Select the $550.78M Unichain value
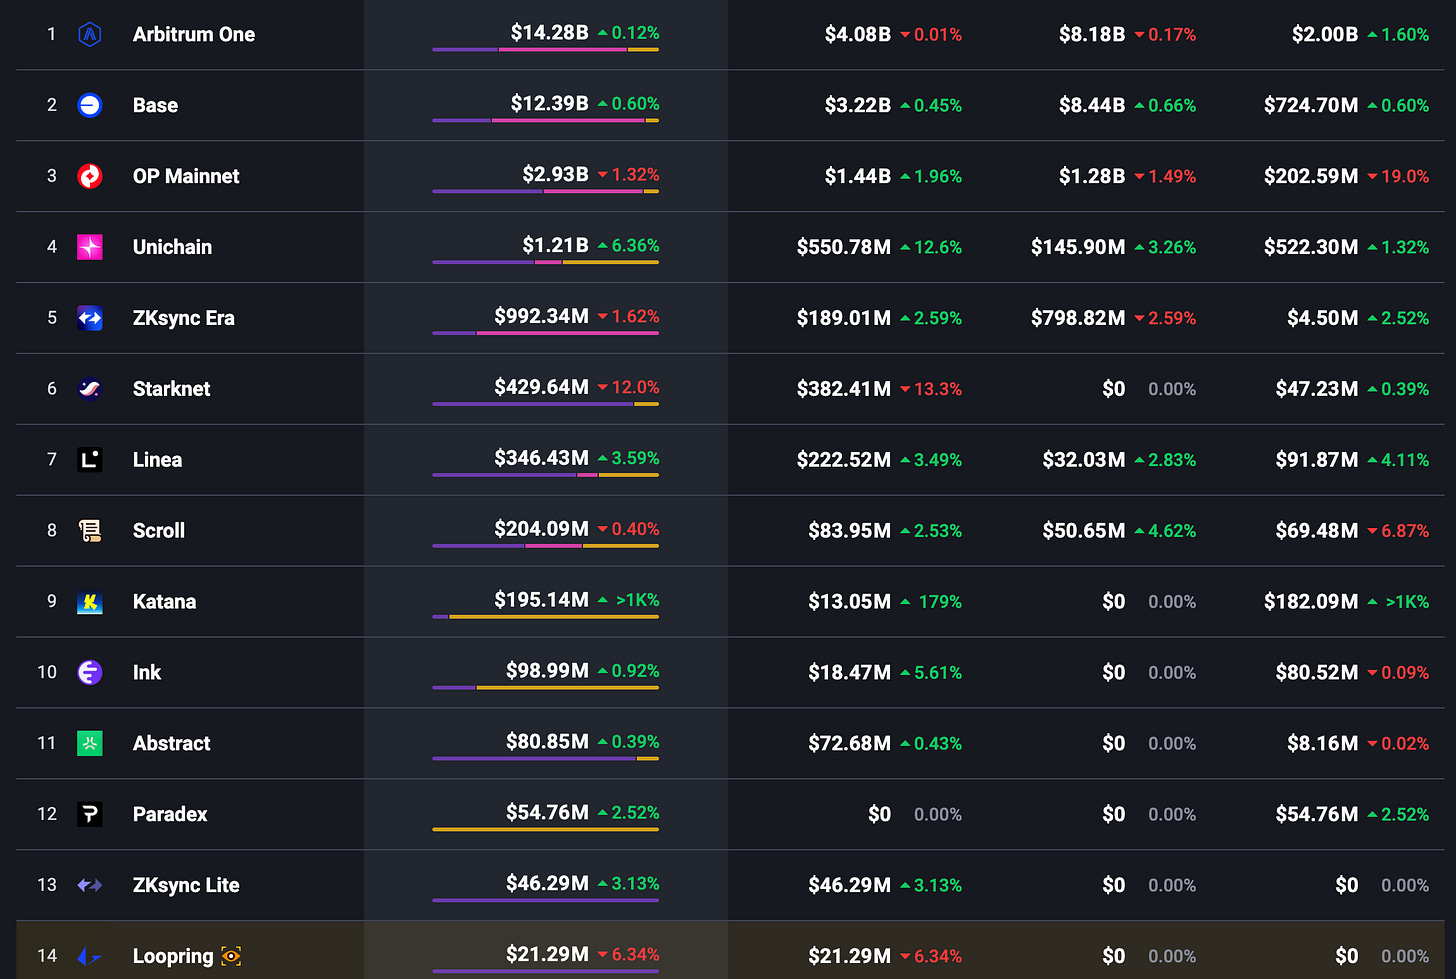The width and height of the screenshot is (1456, 979). coord(843,248)
